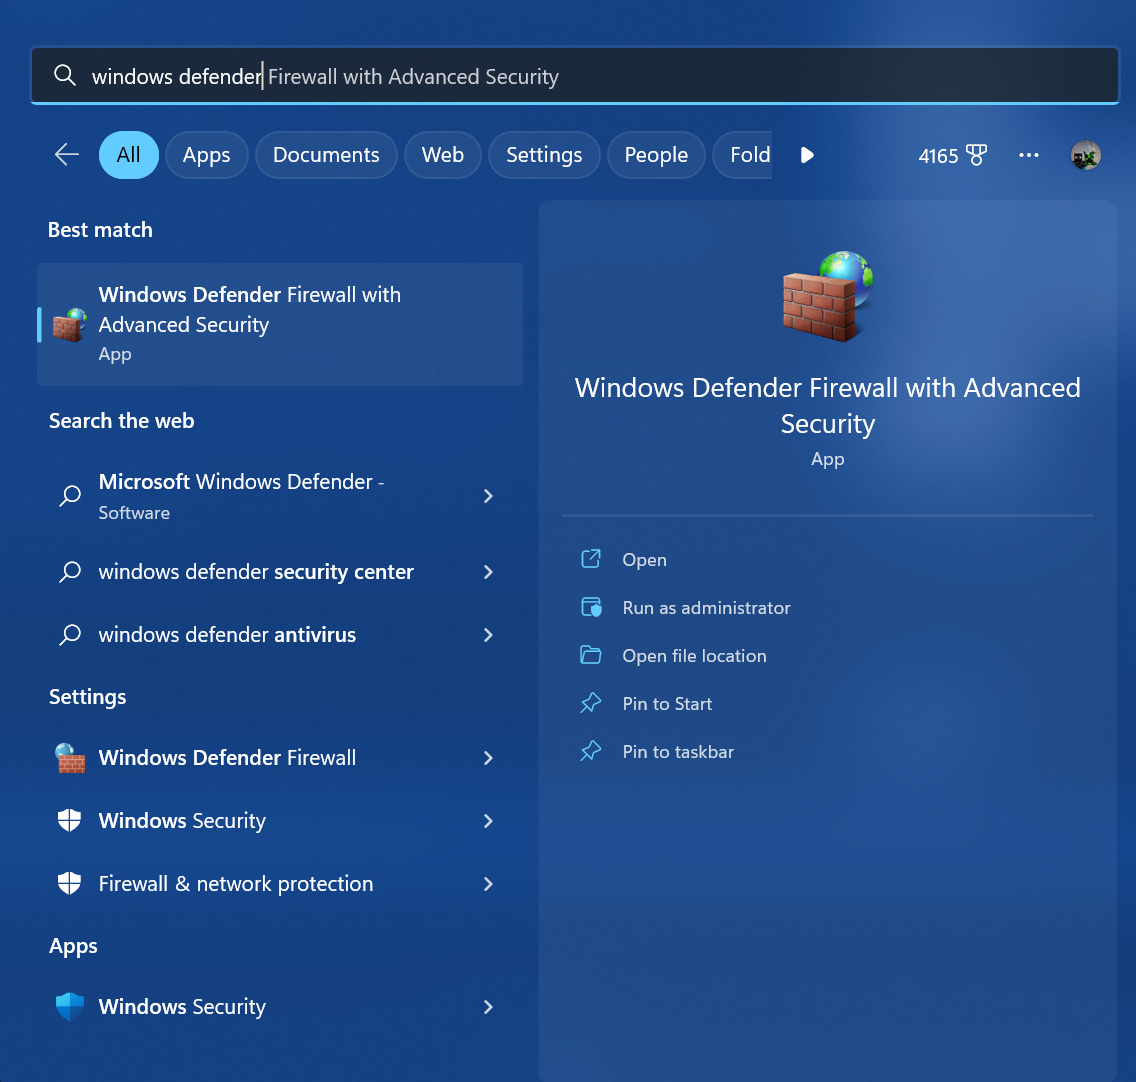The height and width of the screenshot is (1082, 1136).
Task: Click the large firewall icon in preview pane
Action: click(827, 296)
